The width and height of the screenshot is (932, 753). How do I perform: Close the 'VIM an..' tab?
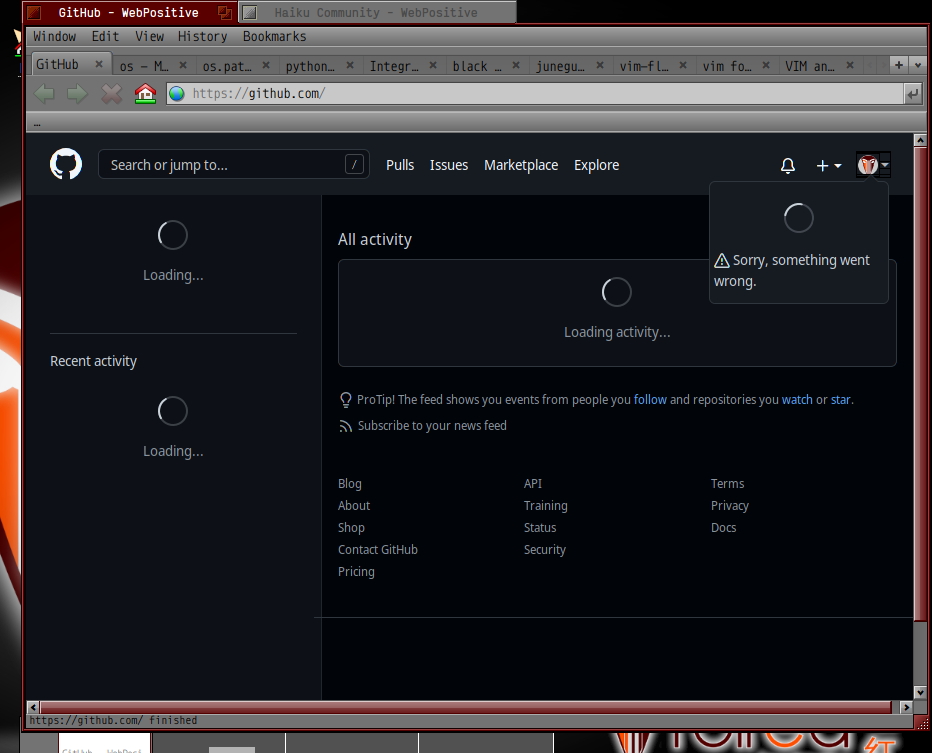pyautogui.click(x=850, y=65)
